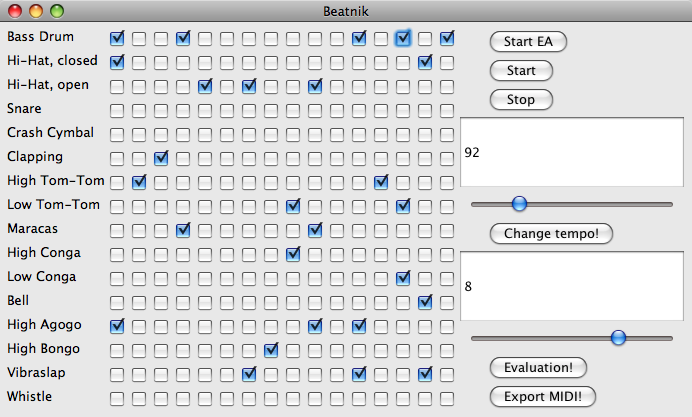The height and width of the screenshot is (417, 692).
Task: Uncheck the checked Low Conga beat checkbox
Action: 403,278
